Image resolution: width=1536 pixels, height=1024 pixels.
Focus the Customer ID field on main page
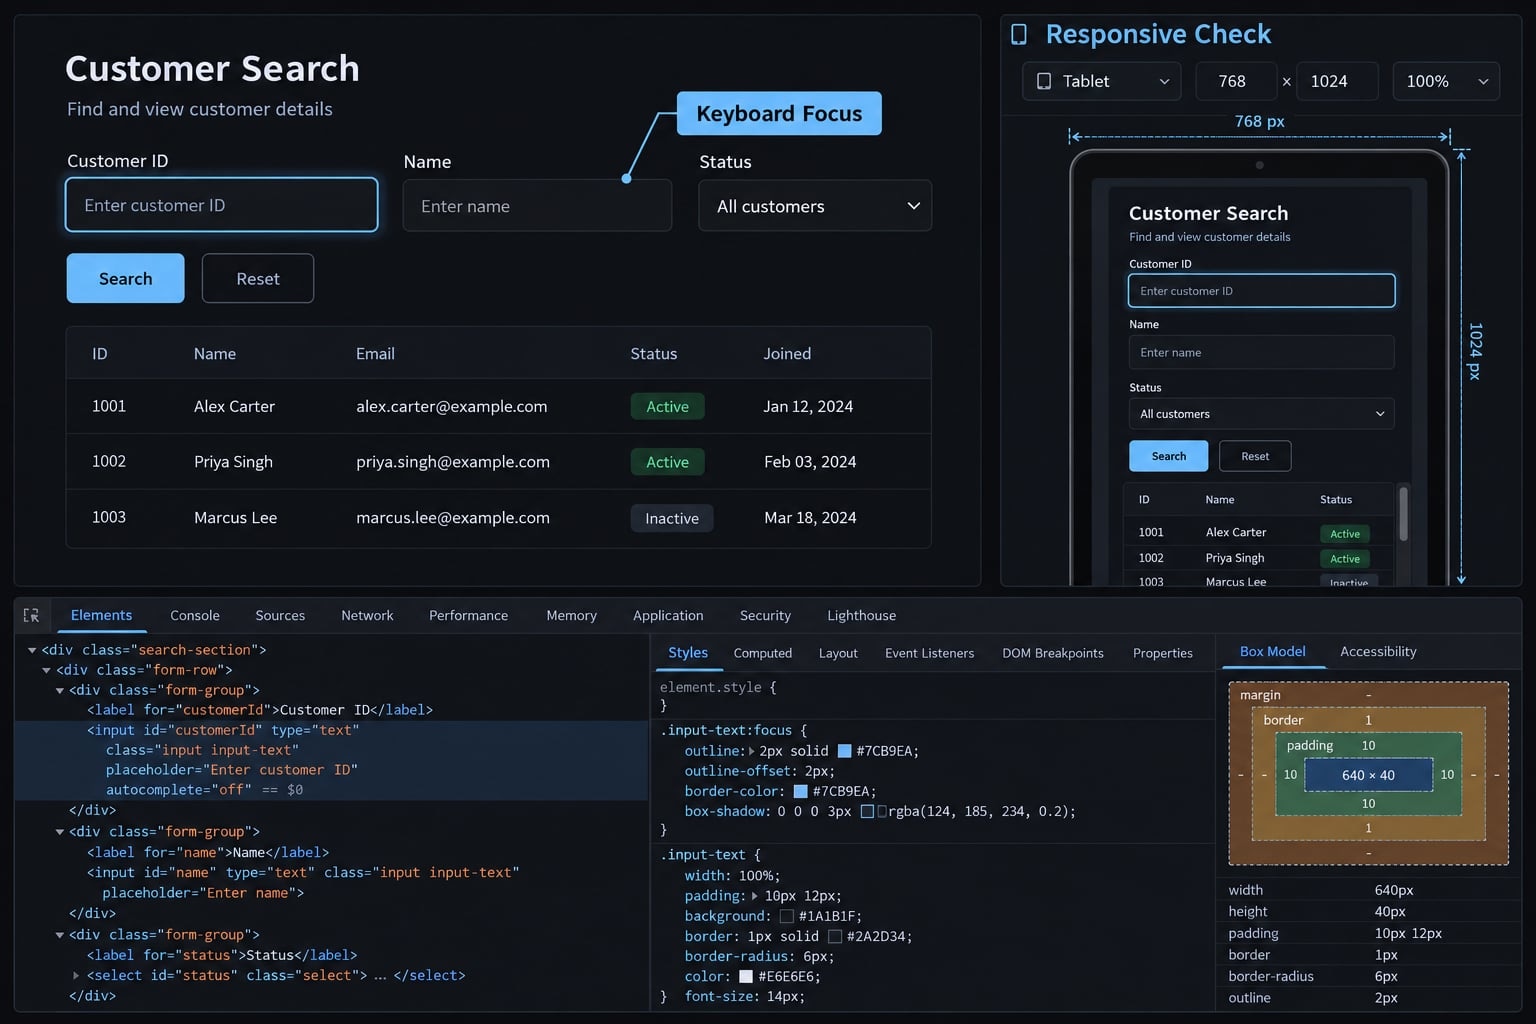(x=222, y=205)
